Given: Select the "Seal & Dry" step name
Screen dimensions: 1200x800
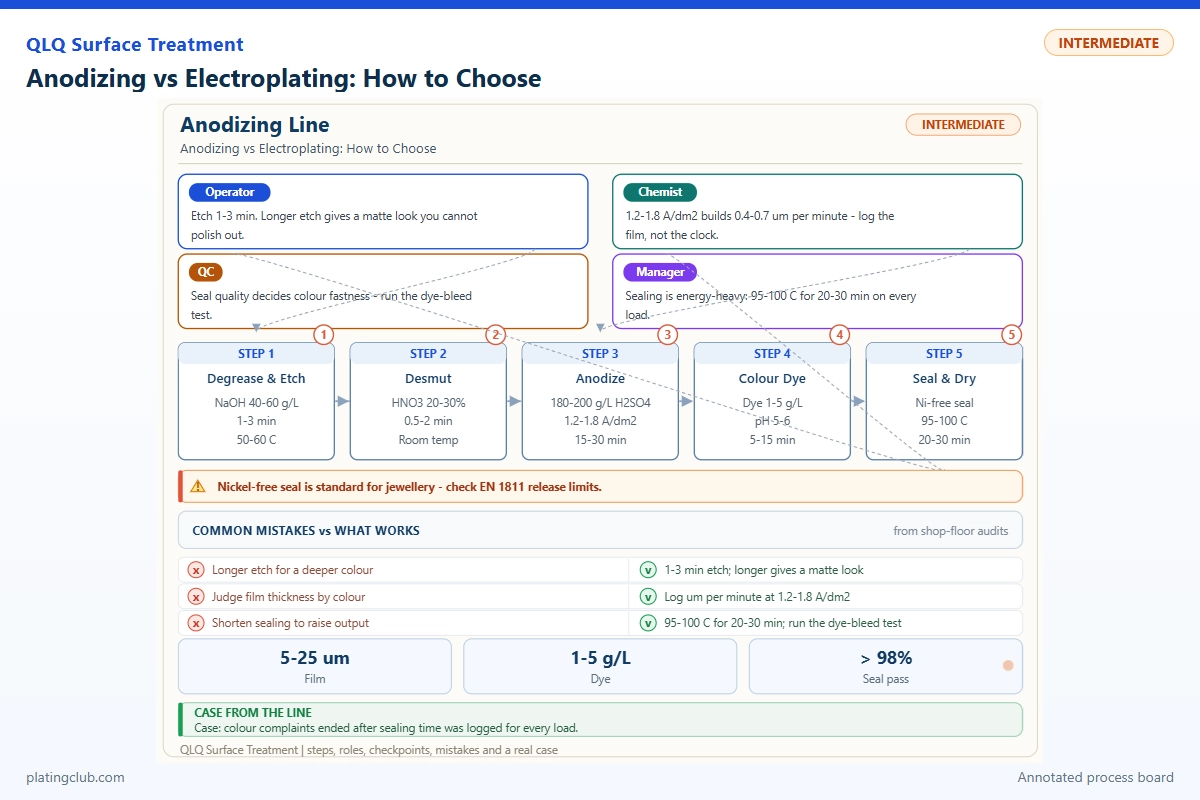Looking at the screenshot, I should pyautogui.click(x=944, y=379).
